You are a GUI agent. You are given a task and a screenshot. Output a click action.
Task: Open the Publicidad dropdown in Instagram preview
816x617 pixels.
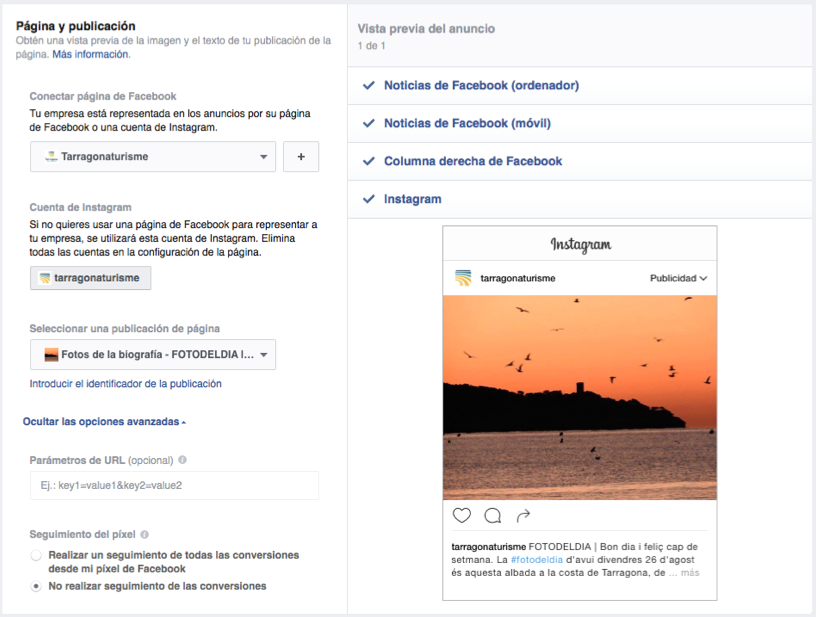pyautogui.click(x=678, y=278)
